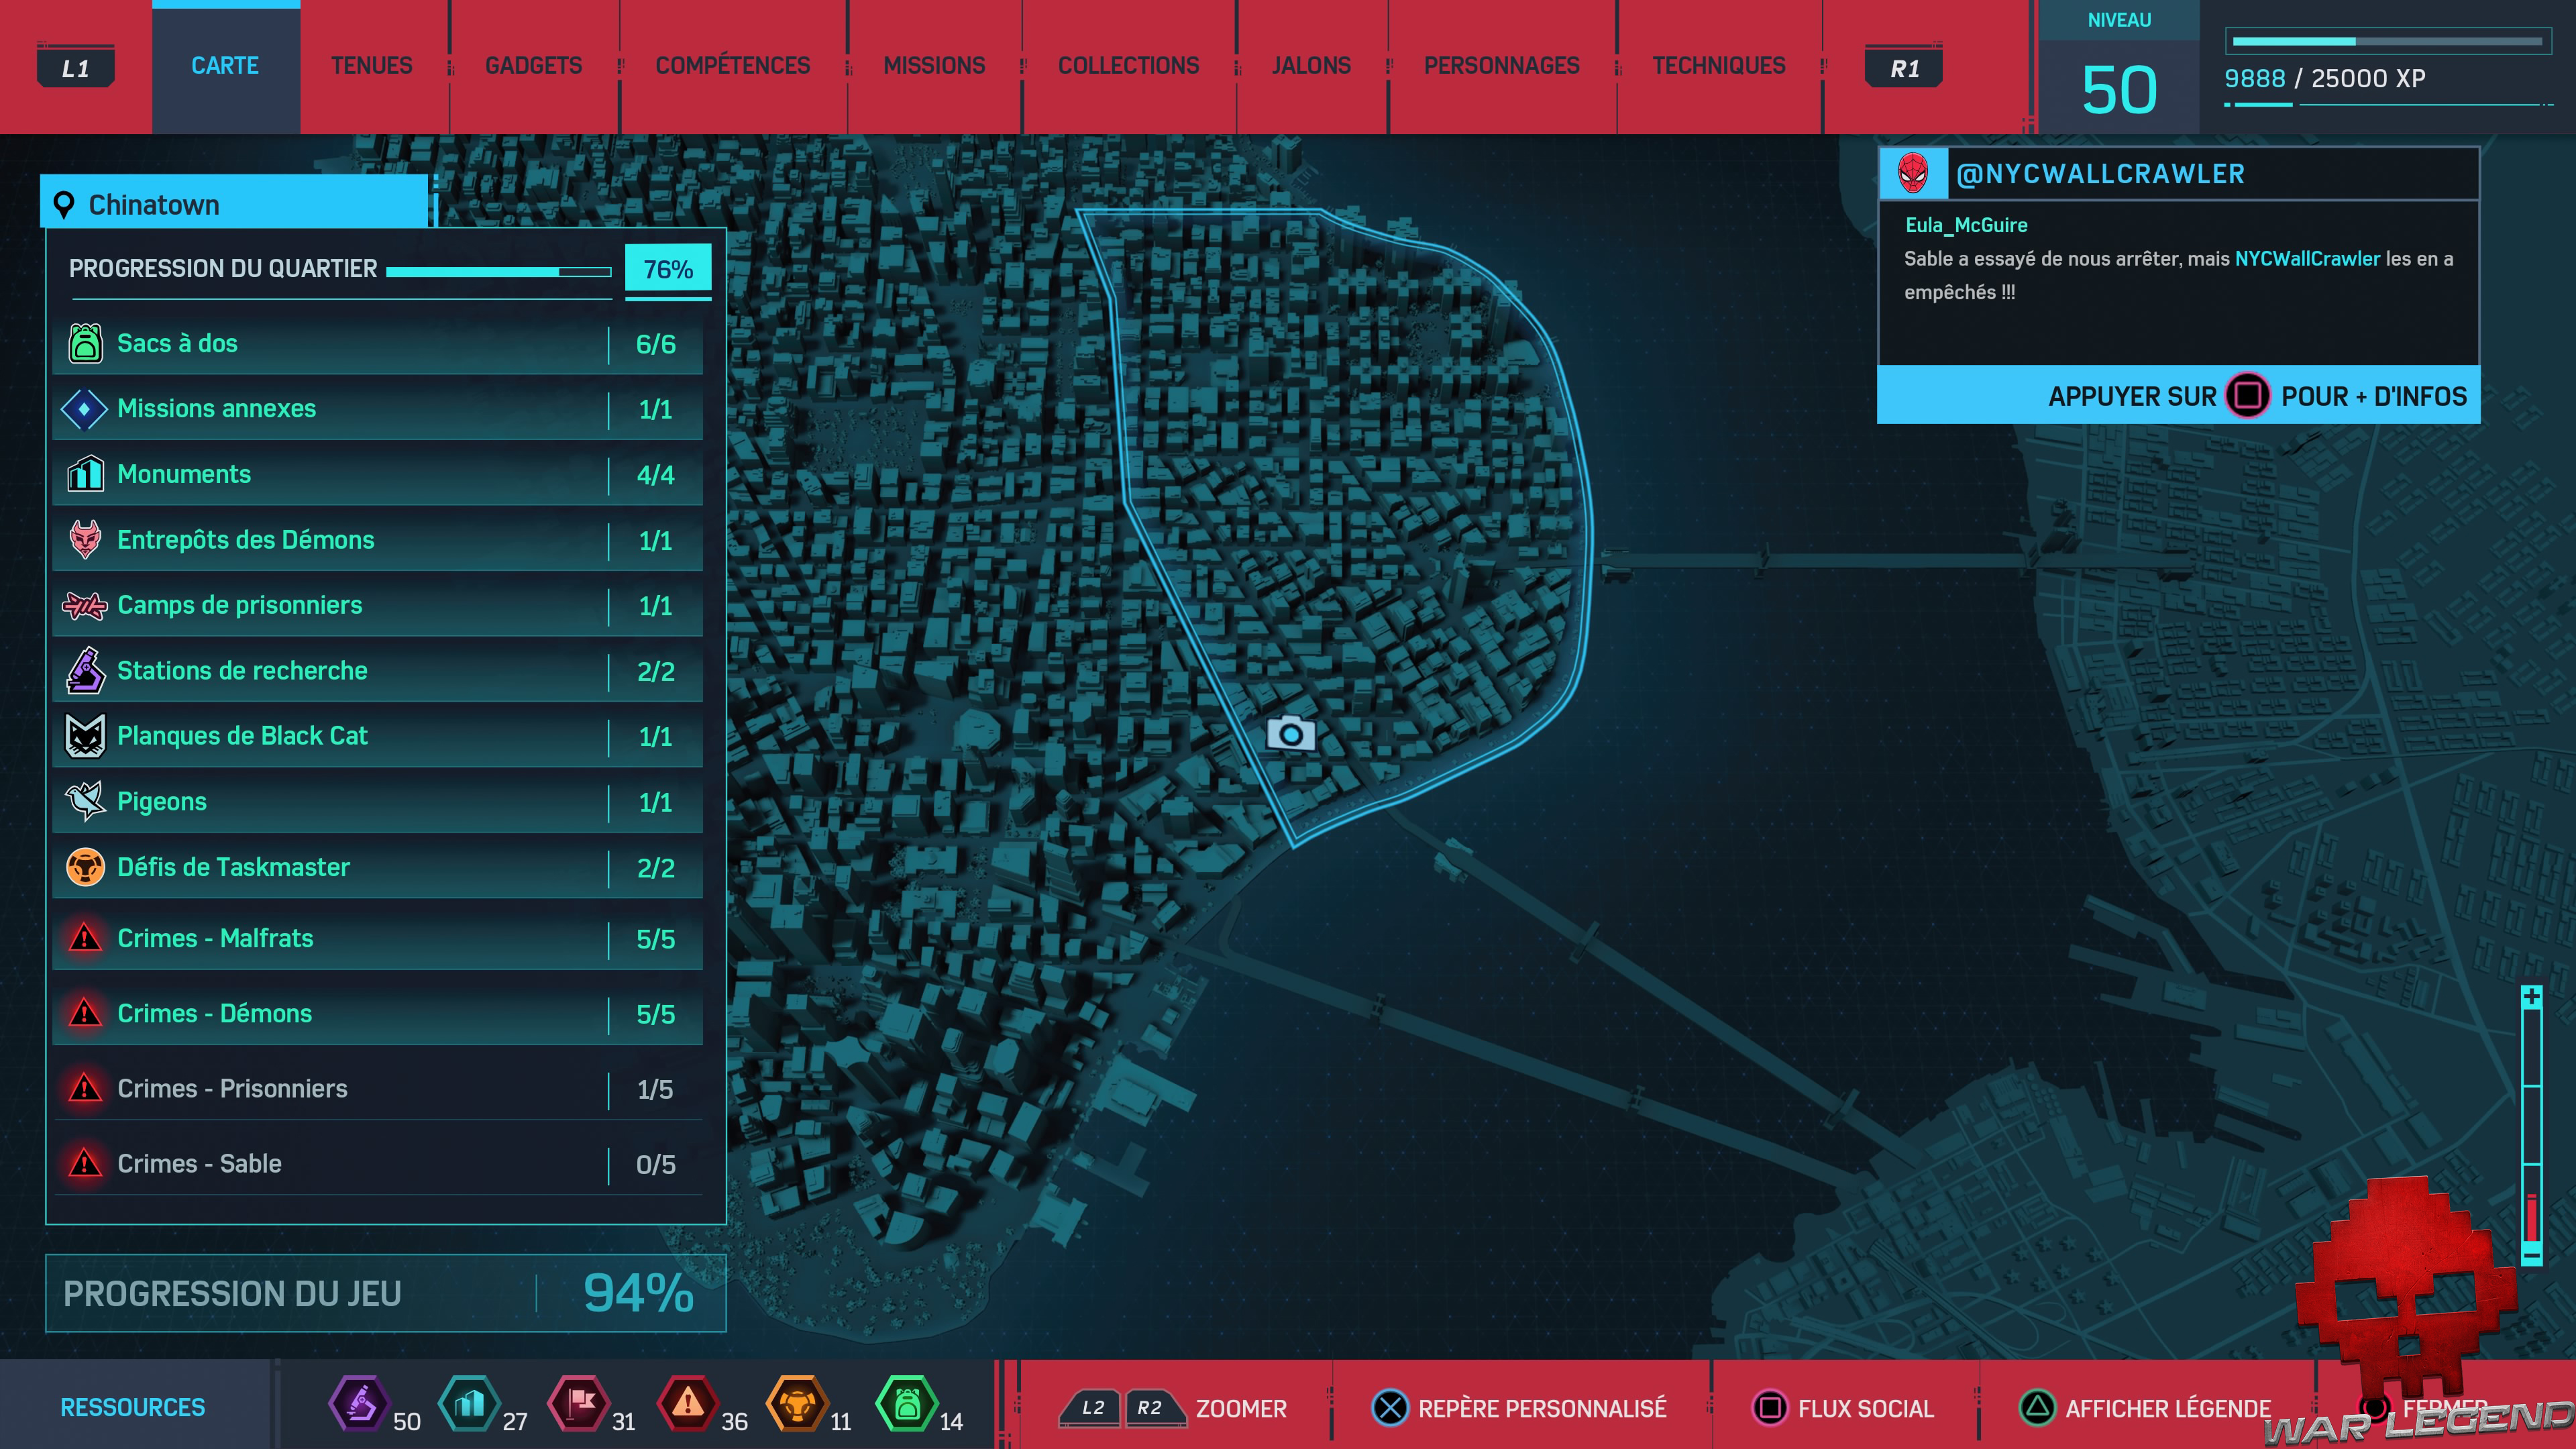Click the Entrepôts des Démons mask icon
The image size is (2576, 1449).
coord(85,540)
